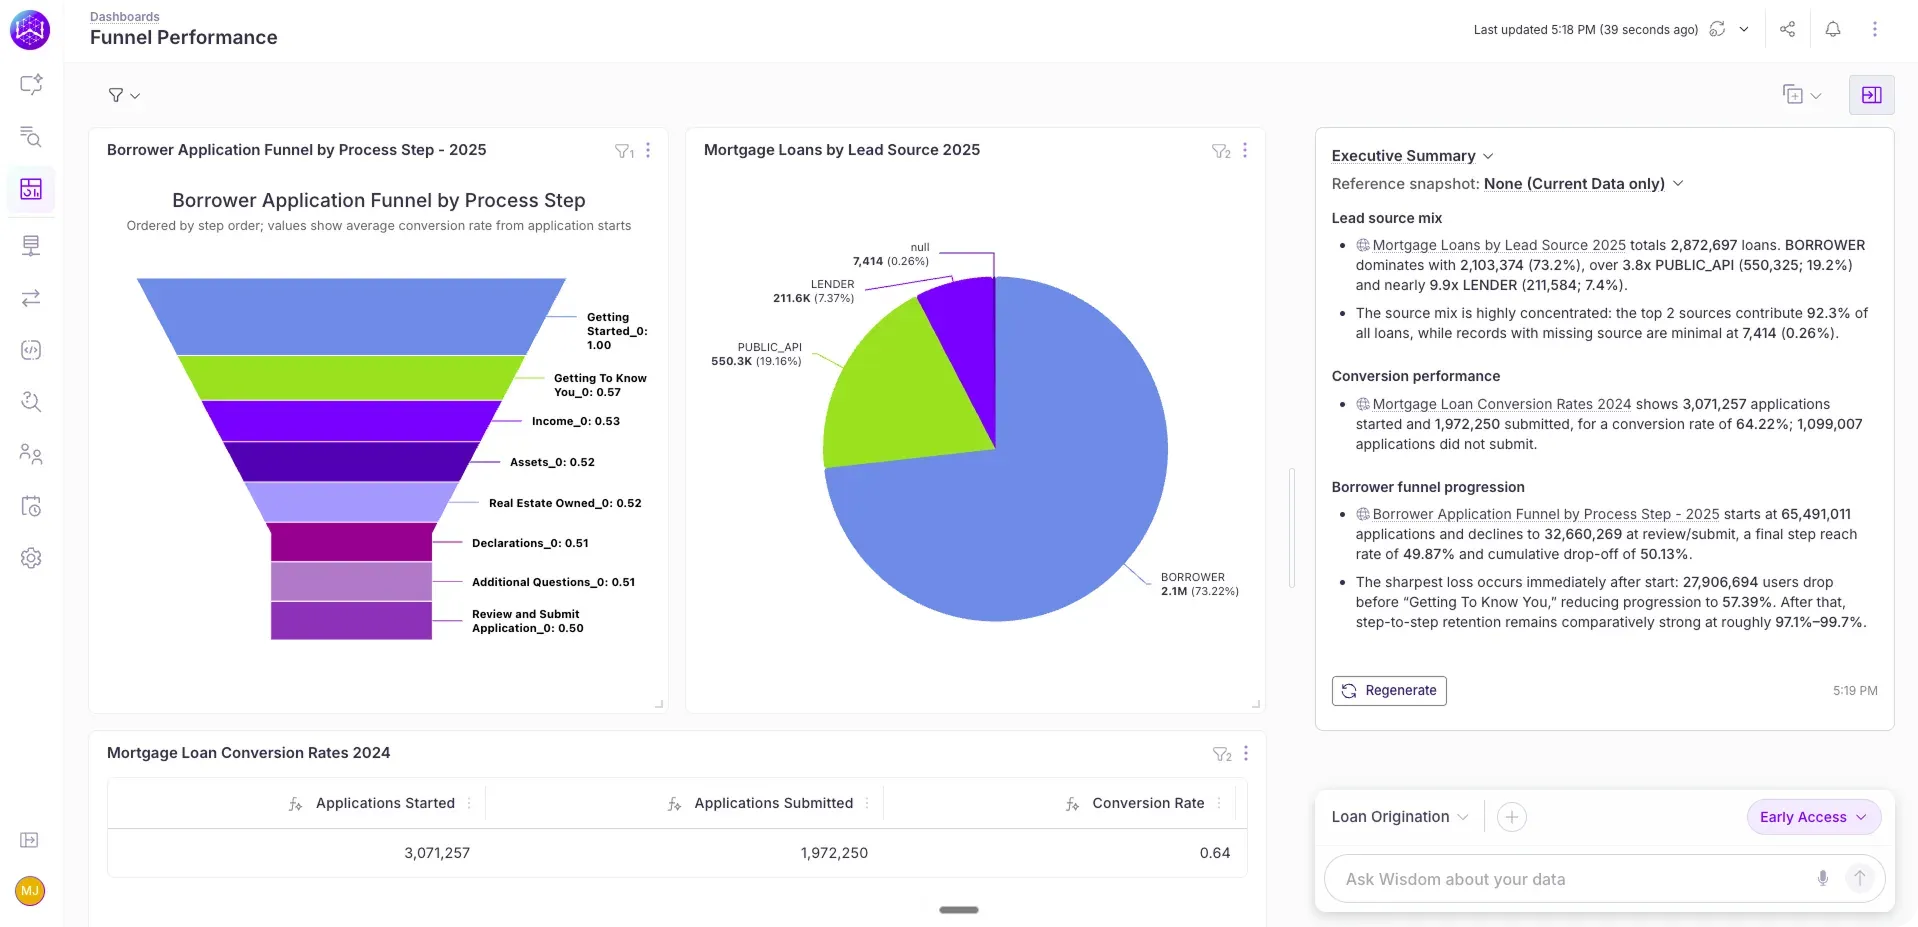The image size is (1918, 927).
Task: Open the new chat sparkle icon in sidebar
Action: click(31, 85)
